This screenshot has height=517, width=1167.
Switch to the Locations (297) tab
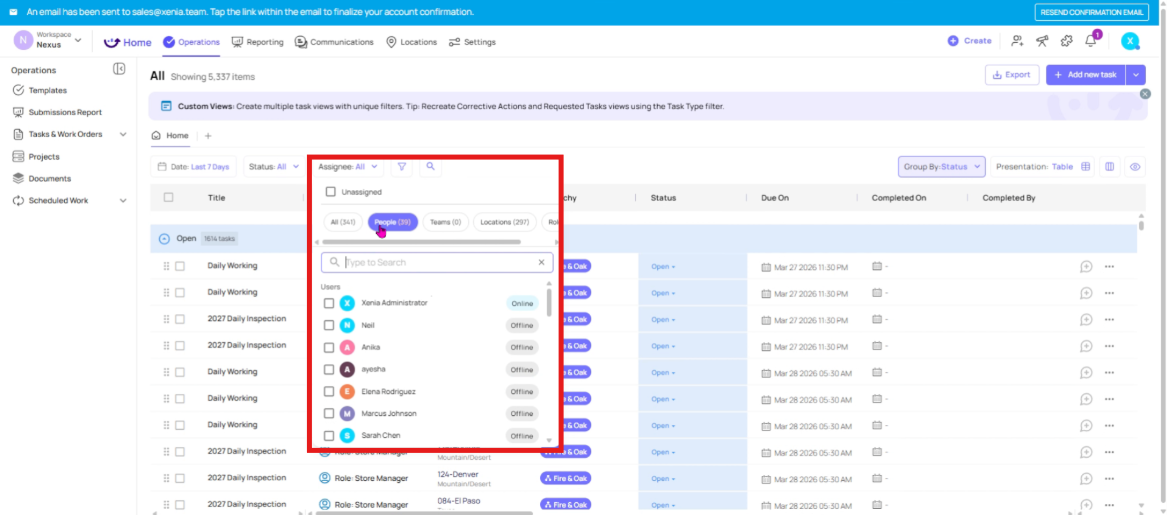tap(504, 222)
